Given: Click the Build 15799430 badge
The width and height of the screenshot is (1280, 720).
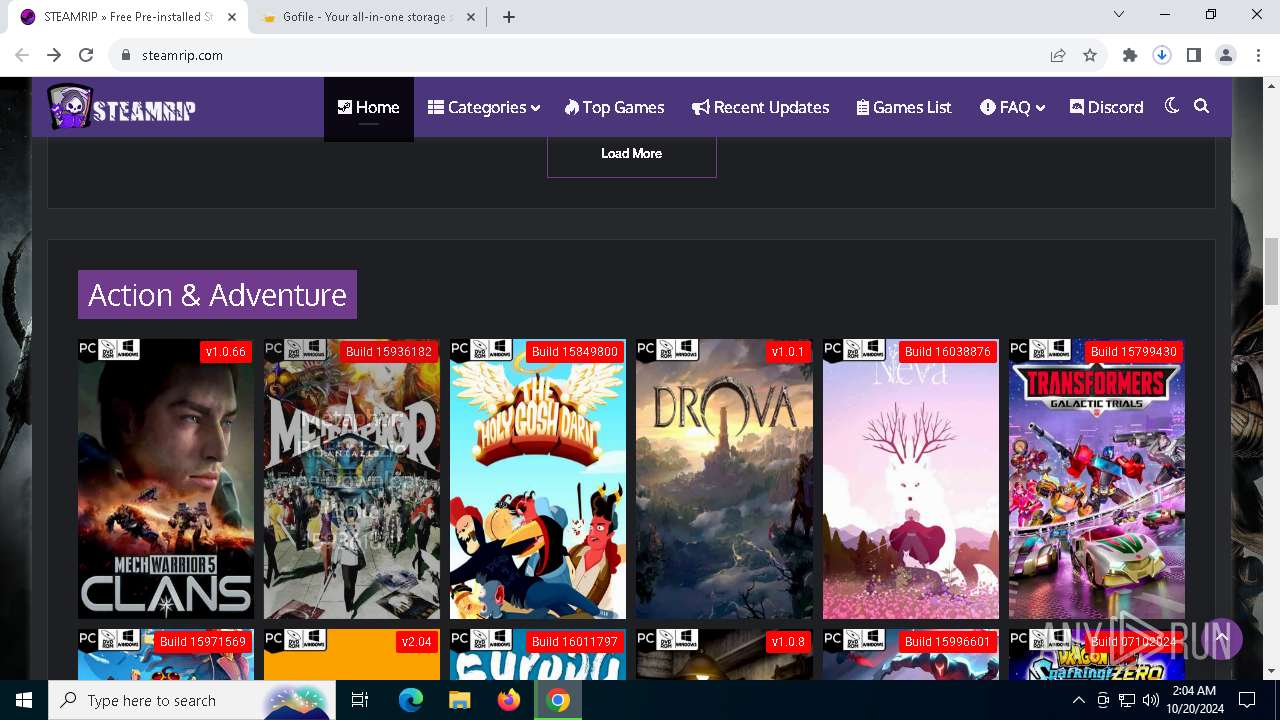Looking at the screenshot, I should coord(1133,352).
